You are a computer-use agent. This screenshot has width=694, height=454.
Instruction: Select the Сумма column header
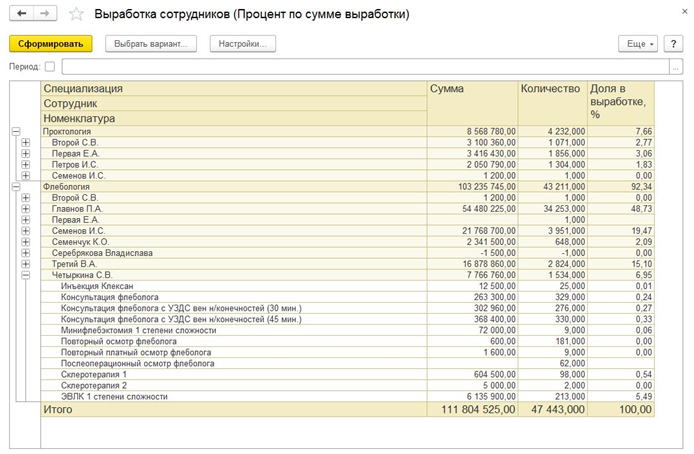[x=471, y=89]
